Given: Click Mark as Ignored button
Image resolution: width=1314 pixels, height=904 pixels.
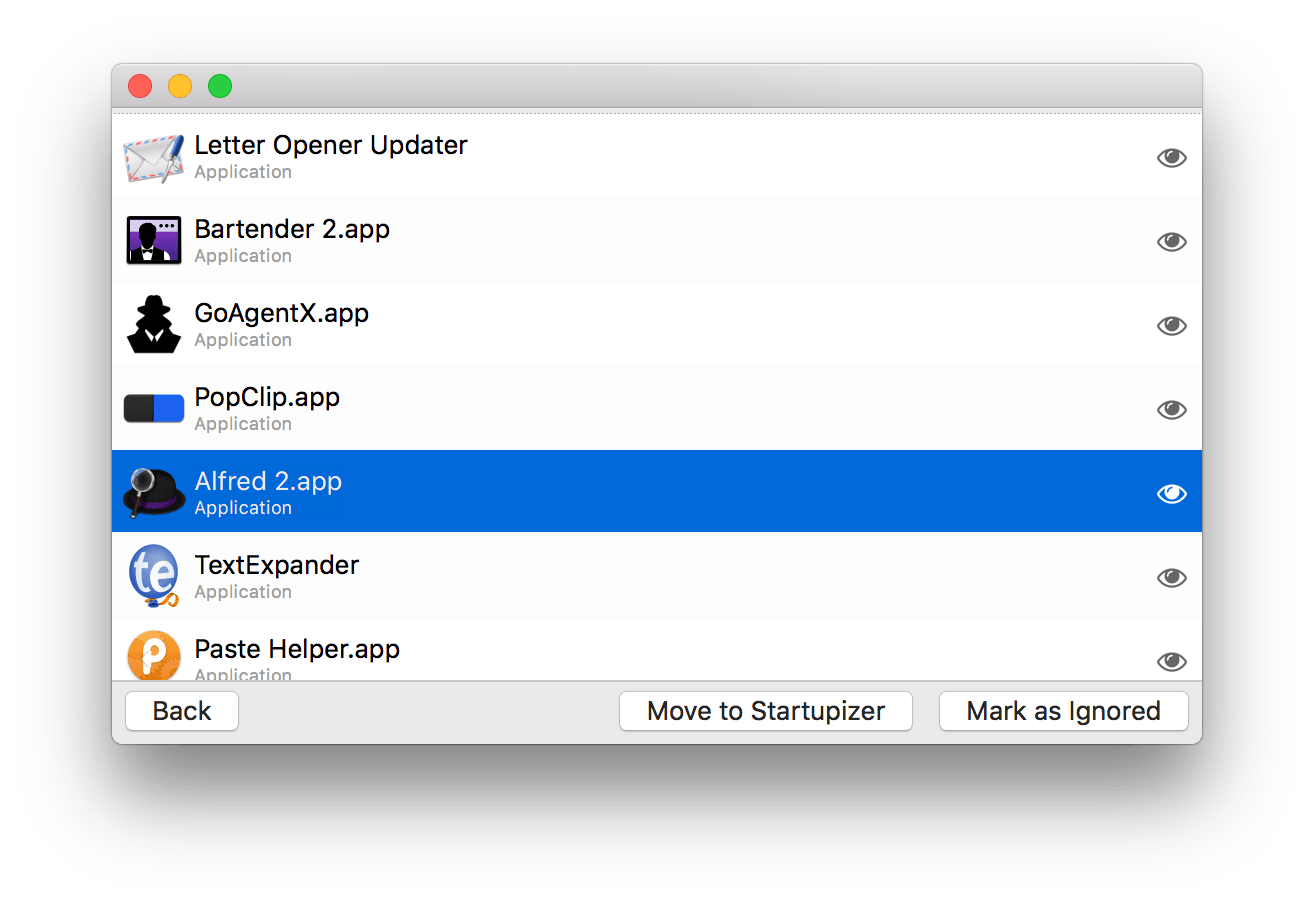Looking at the screenshot, I should pyautogui.click(x=1064, y=711).
